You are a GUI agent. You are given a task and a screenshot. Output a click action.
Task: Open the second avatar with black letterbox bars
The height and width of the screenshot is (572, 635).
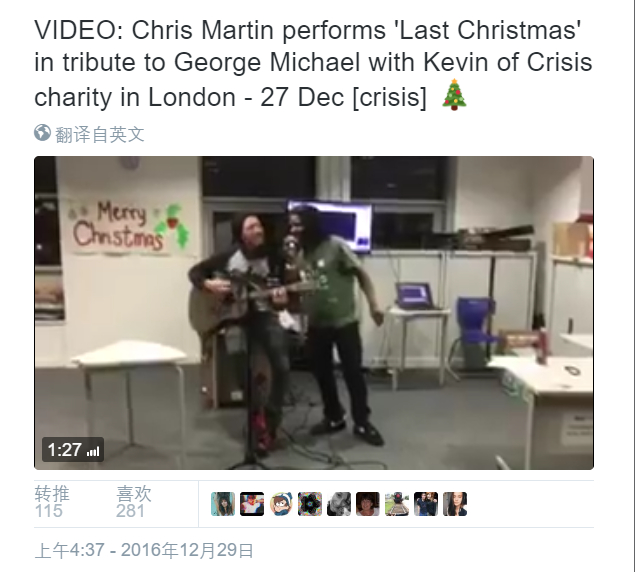coord(252,504)
